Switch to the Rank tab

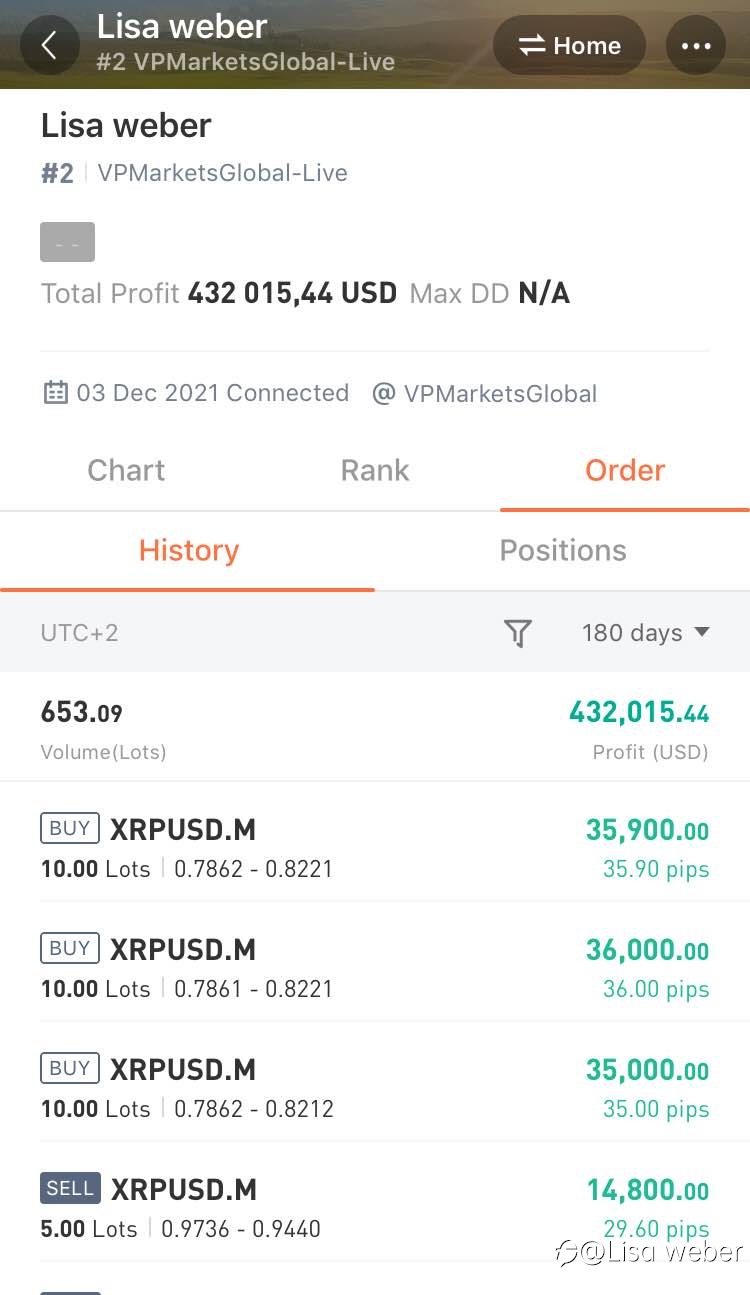coord(375,470)
